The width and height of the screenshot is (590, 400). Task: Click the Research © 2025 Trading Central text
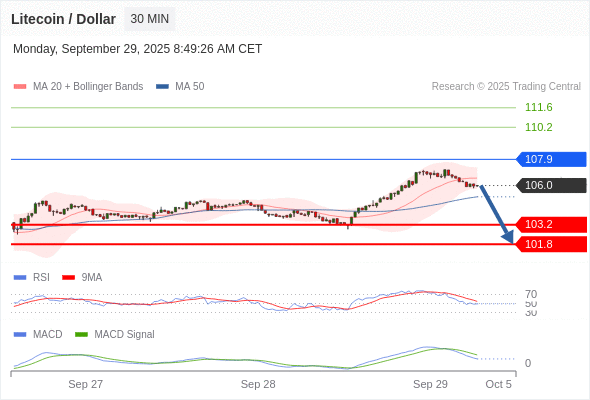(x=506, y=87)
